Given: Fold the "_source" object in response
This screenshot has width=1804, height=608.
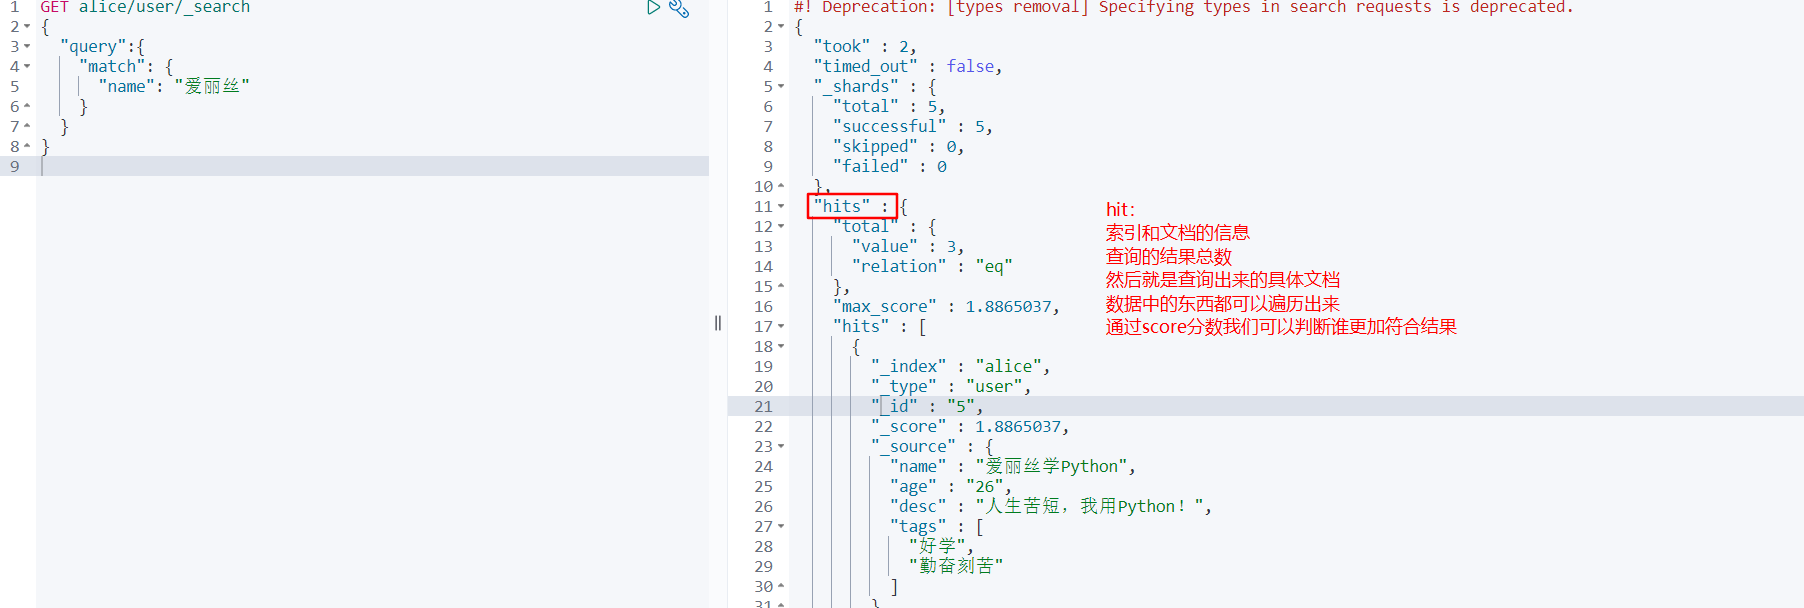Looking at the screenshot, I should 781,447.
